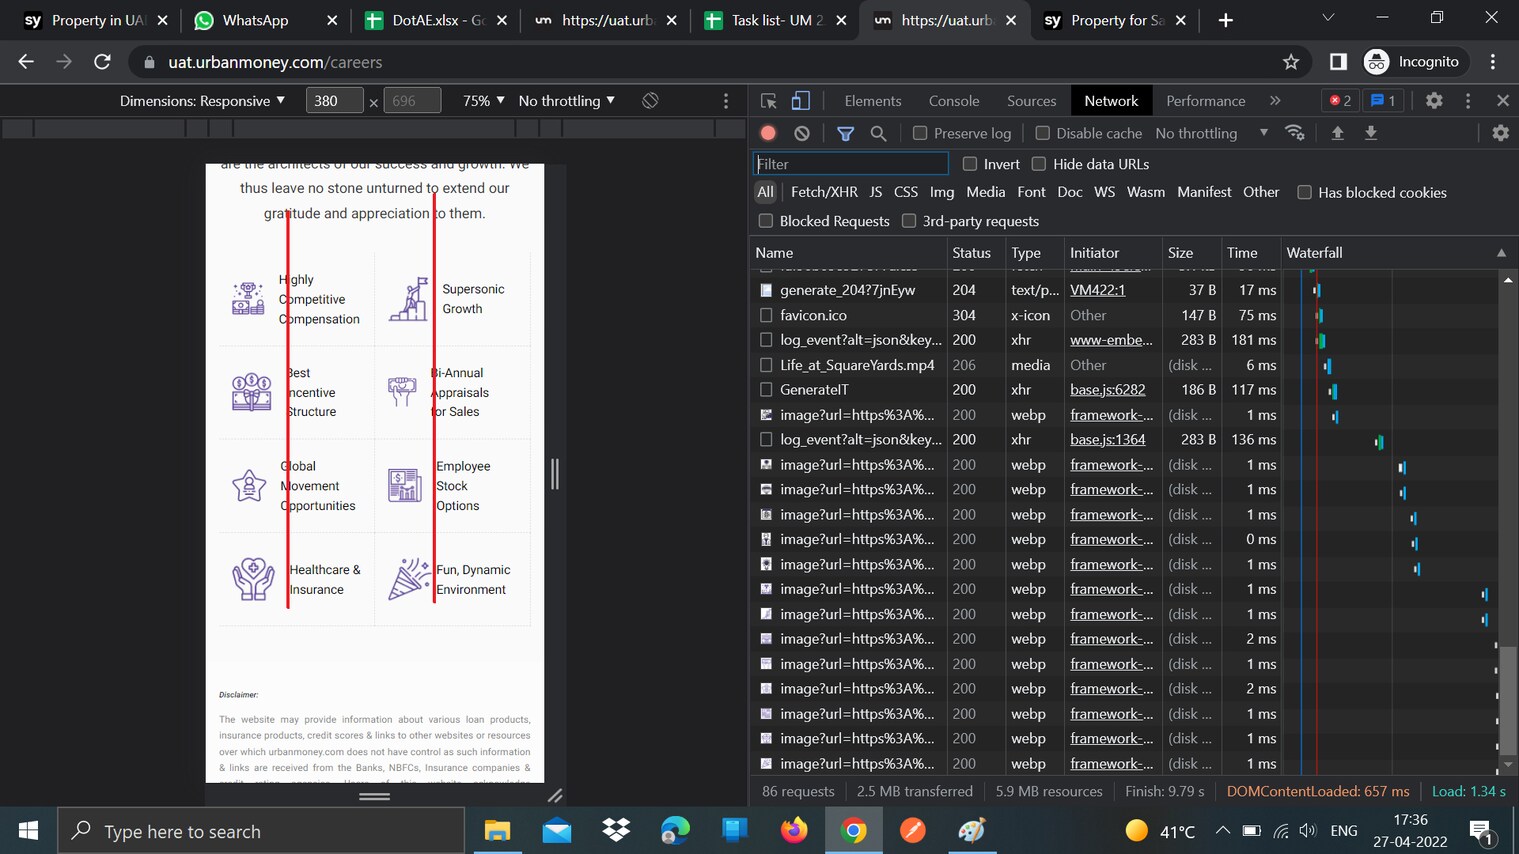Activate the inspect element picker
The image size is (1519, 854).
coord(769,101)
